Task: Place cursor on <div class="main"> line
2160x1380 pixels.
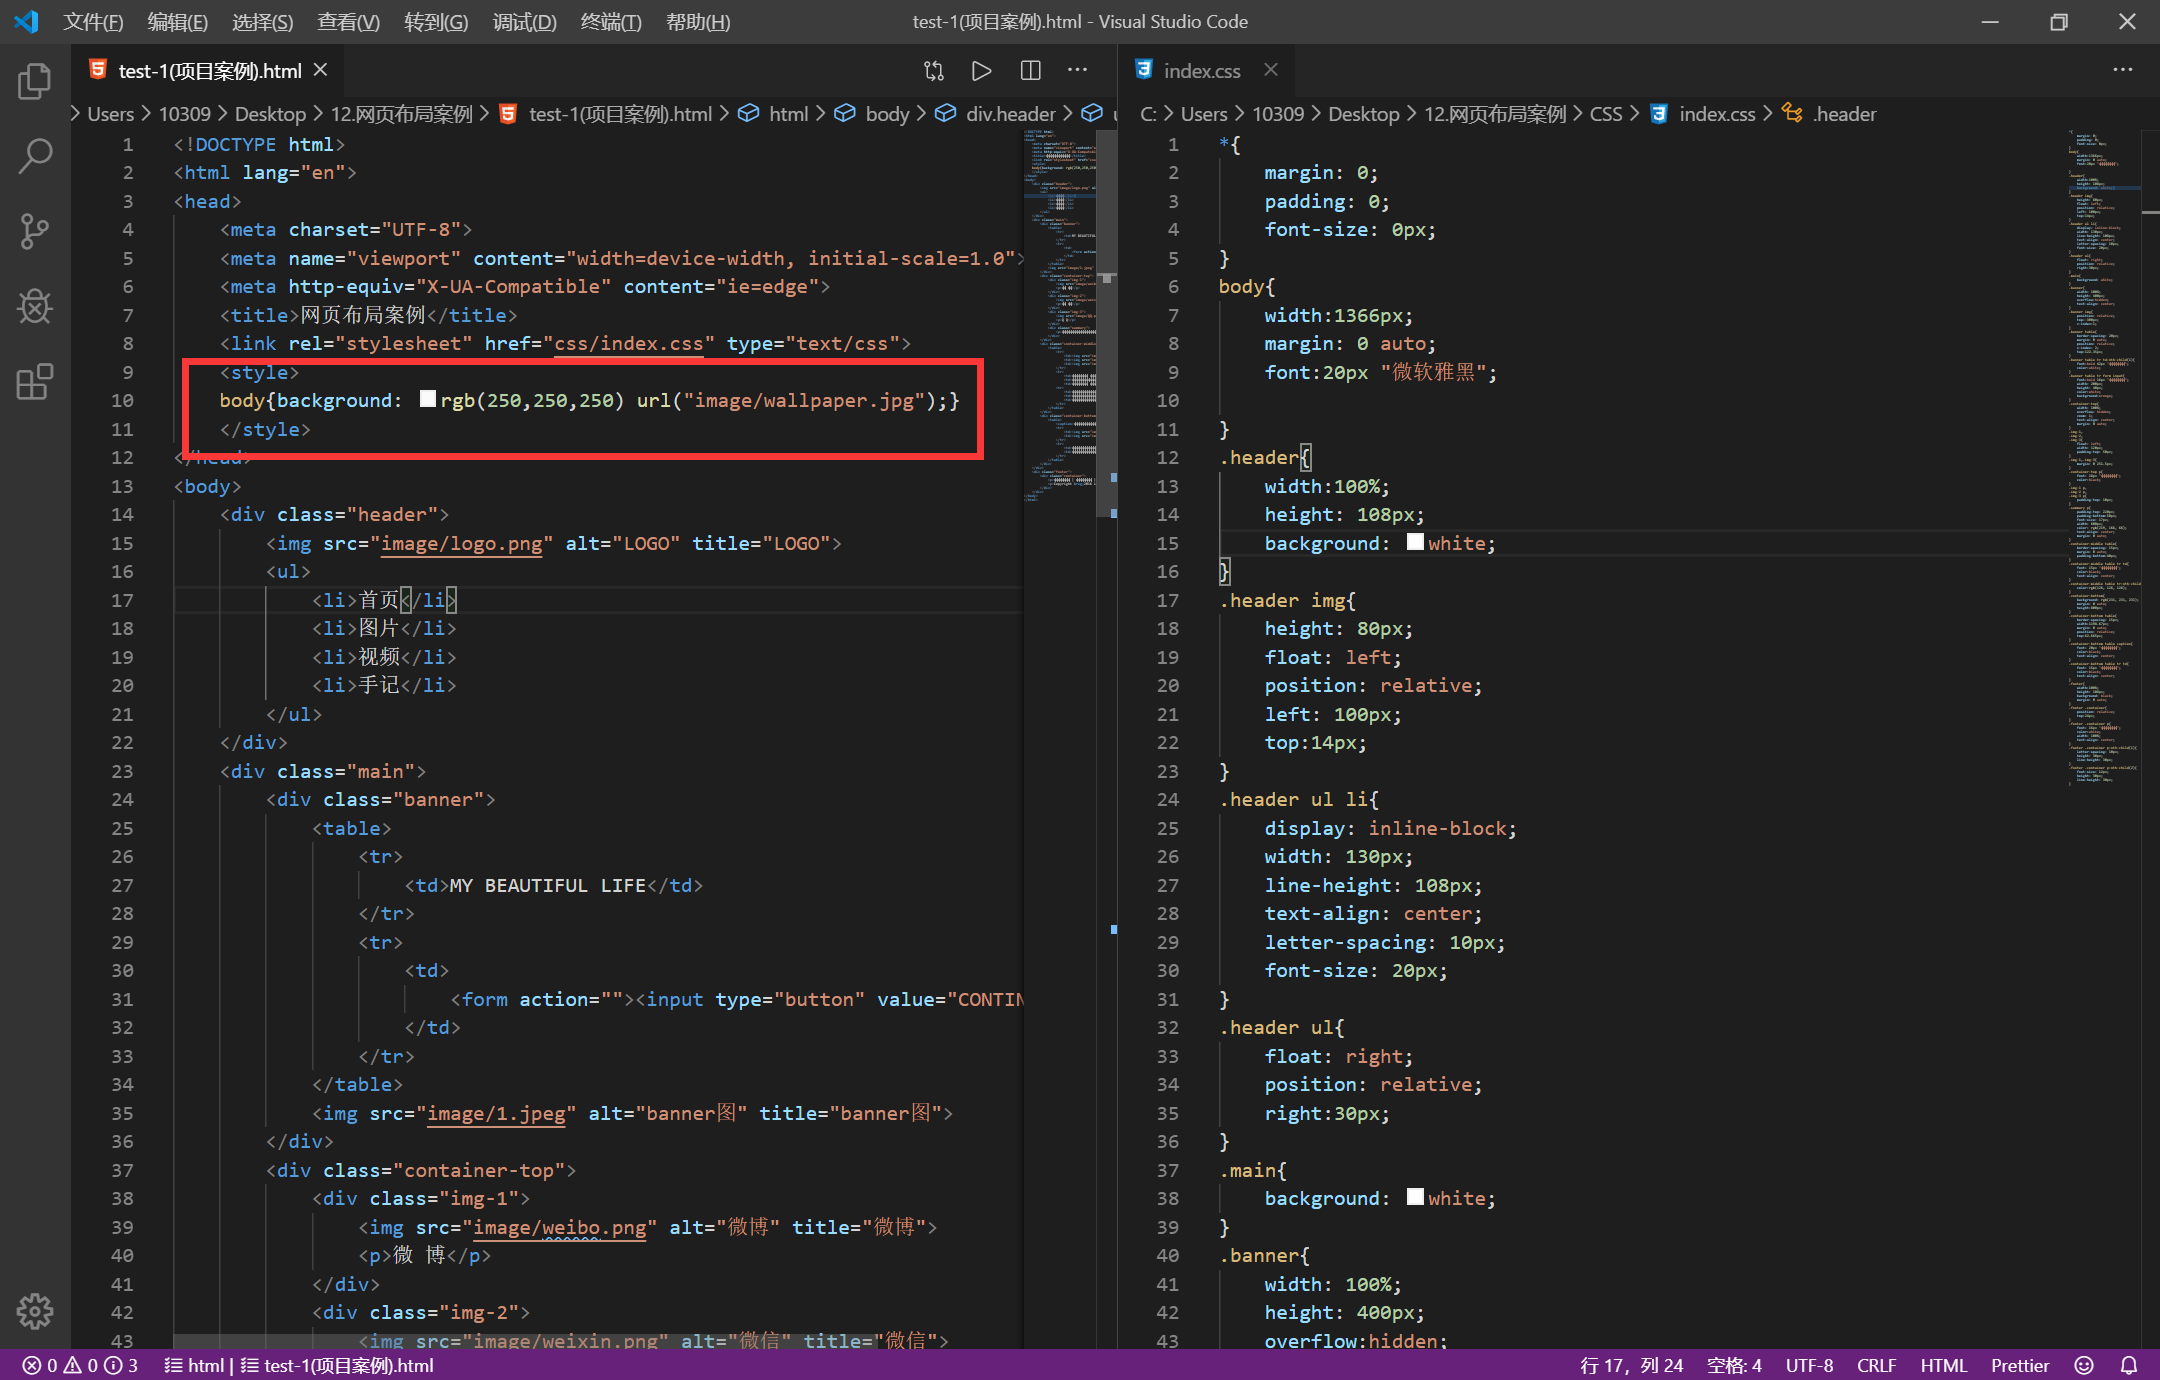Action: (323, 771)
